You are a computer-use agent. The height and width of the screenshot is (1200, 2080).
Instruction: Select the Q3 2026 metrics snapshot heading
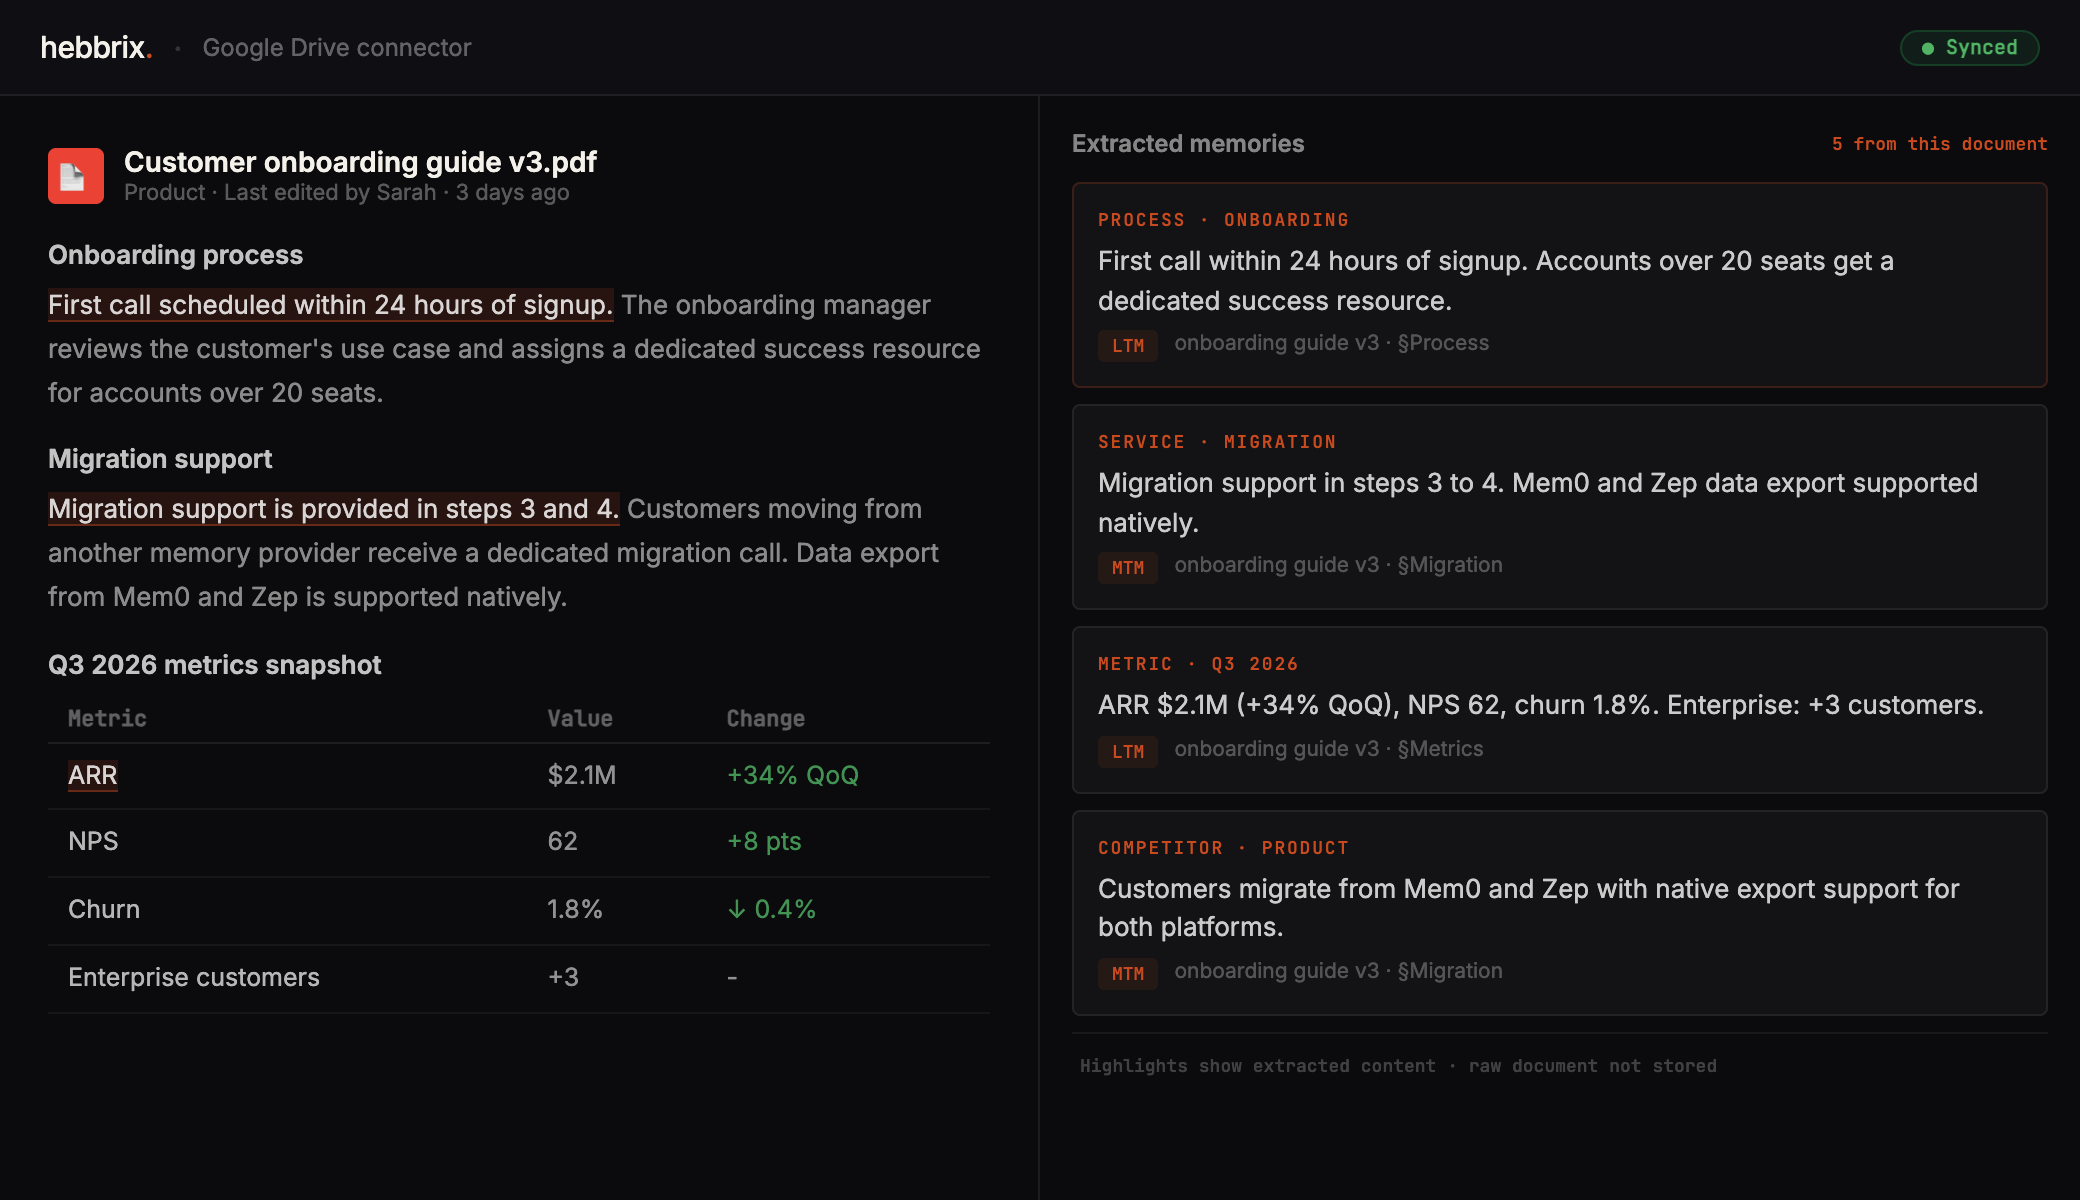[214, 665]
